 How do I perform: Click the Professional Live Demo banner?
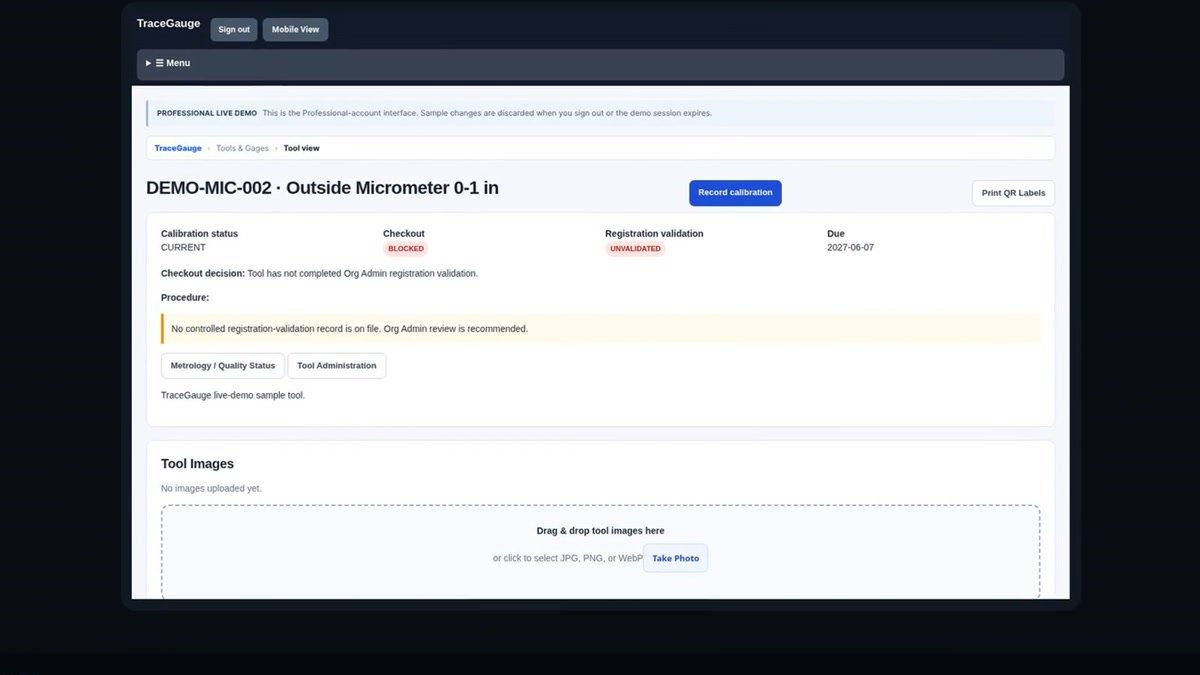coord(600,113)
